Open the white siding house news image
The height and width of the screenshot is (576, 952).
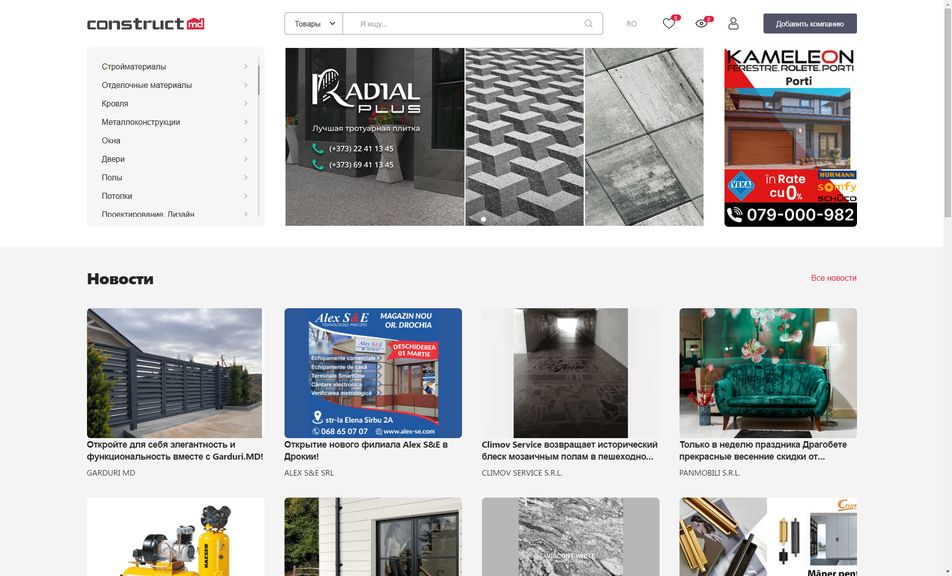373,537
